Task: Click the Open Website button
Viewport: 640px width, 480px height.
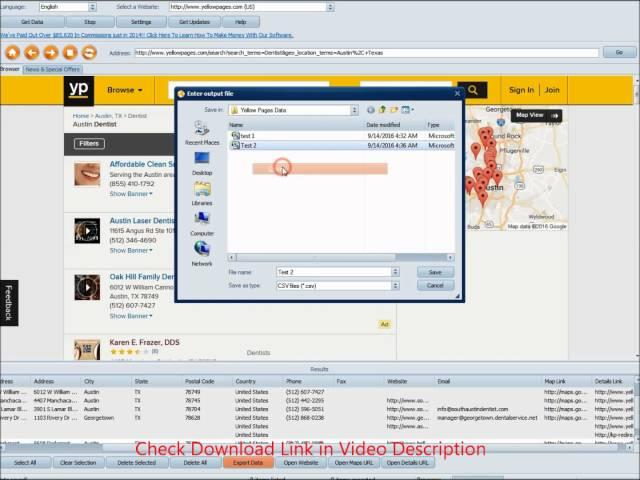Action: pos(300,462)
